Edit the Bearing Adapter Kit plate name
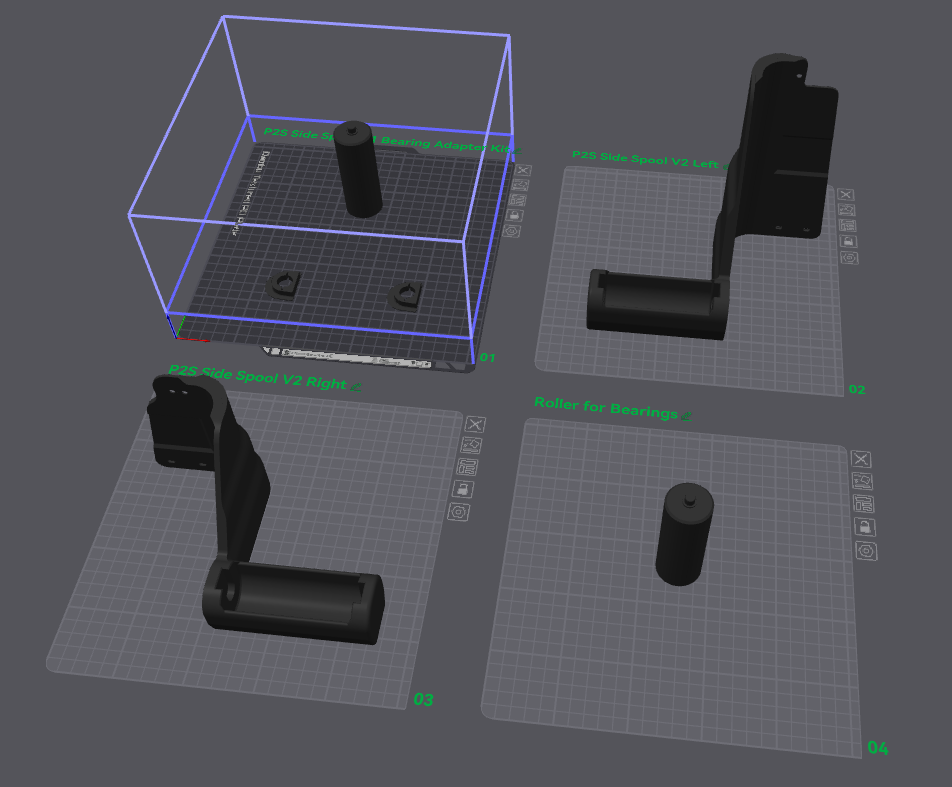The width and height of the screenshot is (952, 787). click(517, 150)
